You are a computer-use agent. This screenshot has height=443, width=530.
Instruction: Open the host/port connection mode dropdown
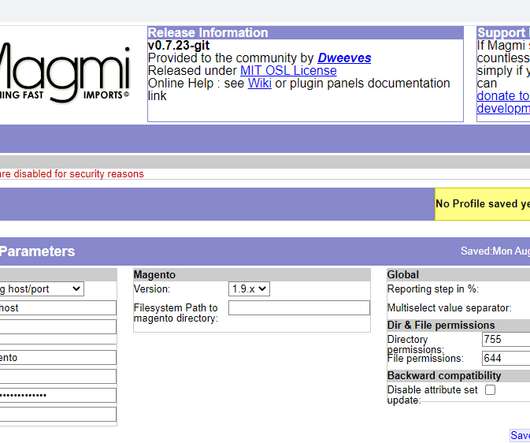41,289
